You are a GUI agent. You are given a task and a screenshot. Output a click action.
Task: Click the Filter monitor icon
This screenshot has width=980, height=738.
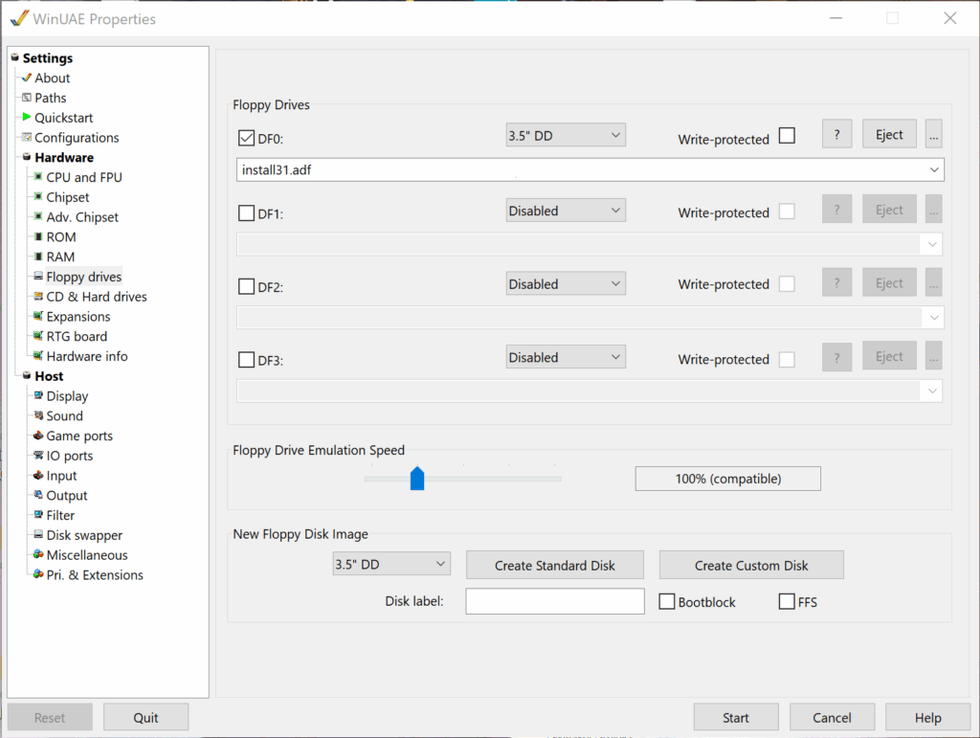point(38,515)
